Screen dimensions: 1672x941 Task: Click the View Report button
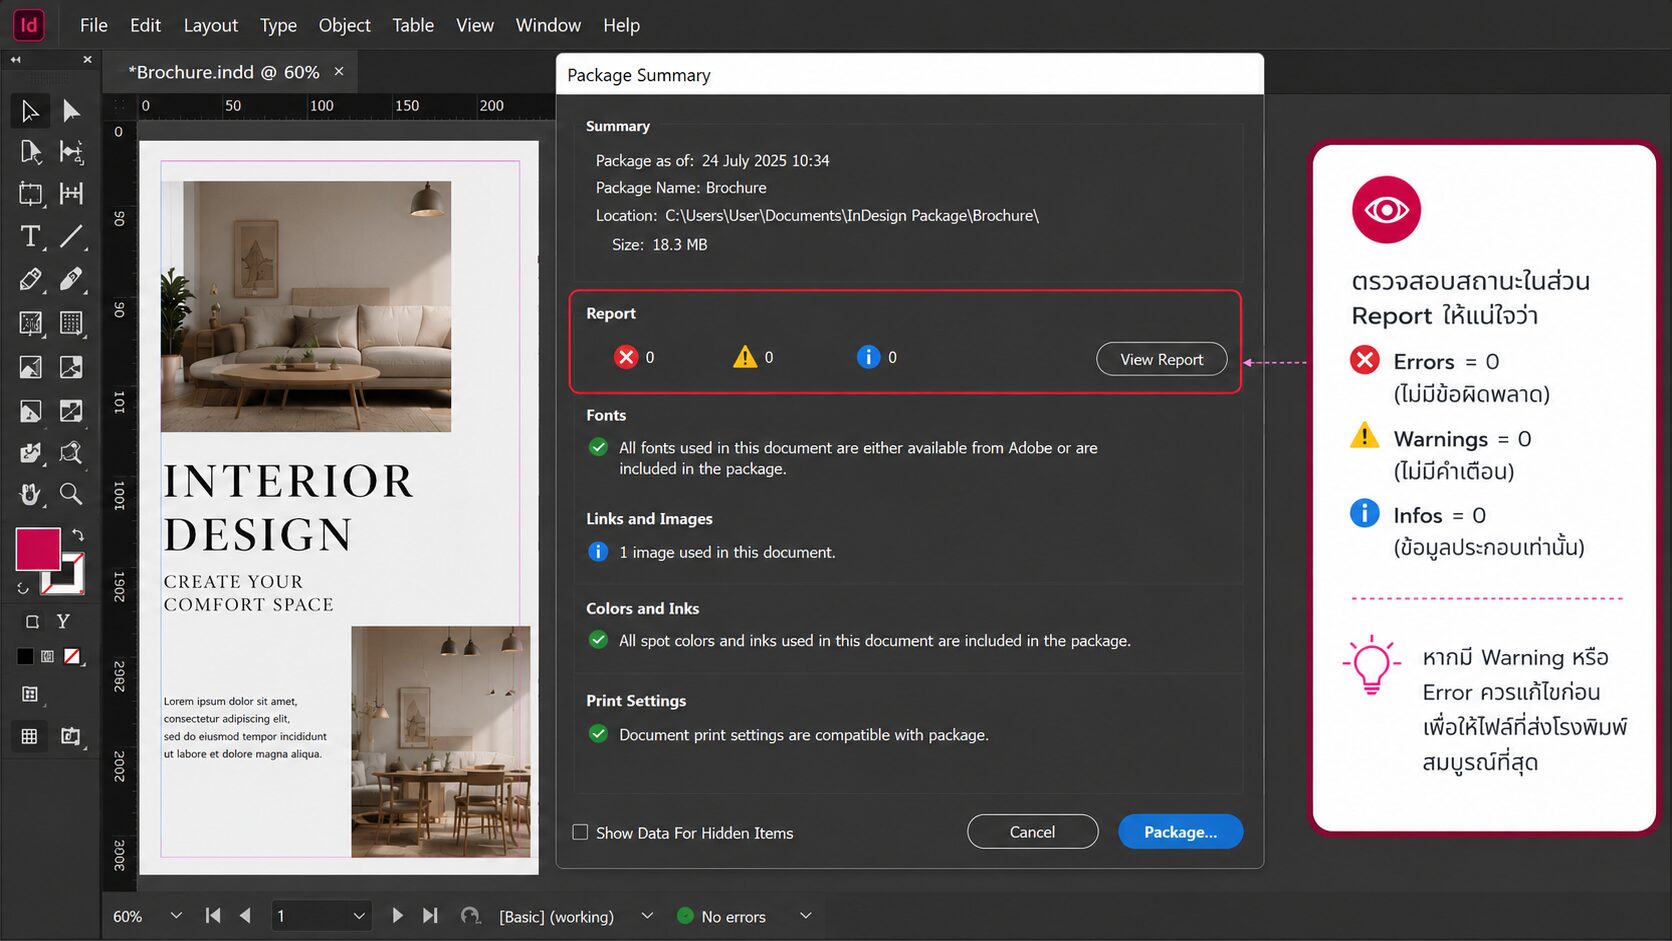[x=1161, y=359]
